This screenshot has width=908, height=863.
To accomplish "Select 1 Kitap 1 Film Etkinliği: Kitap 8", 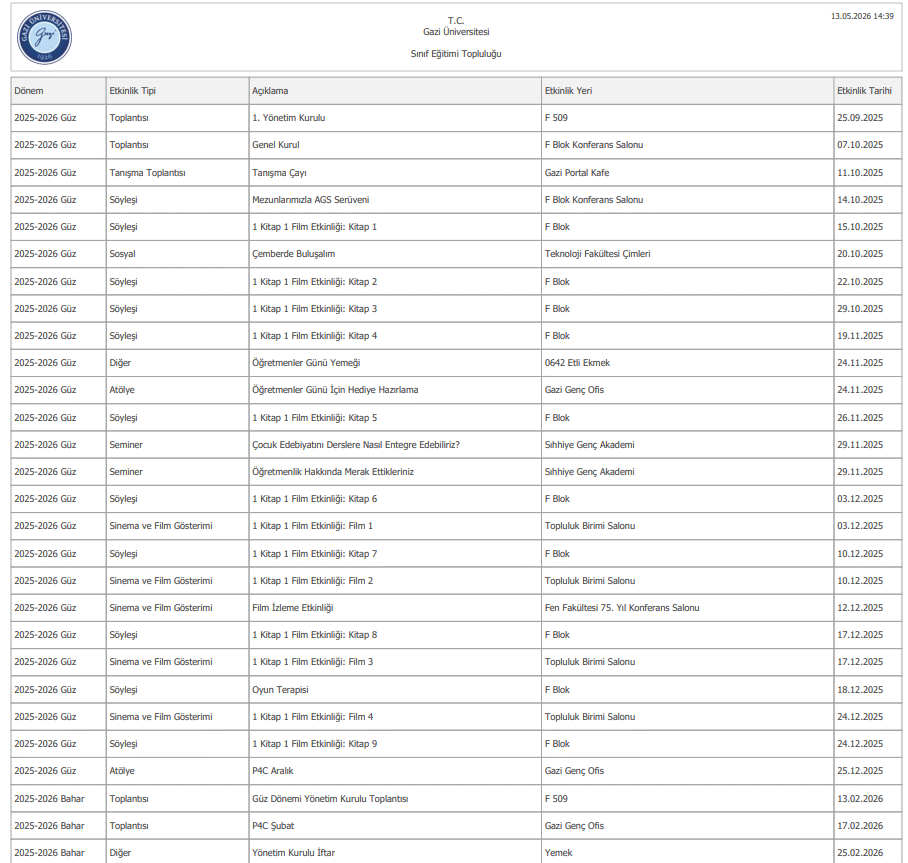I will coord(395,635).
